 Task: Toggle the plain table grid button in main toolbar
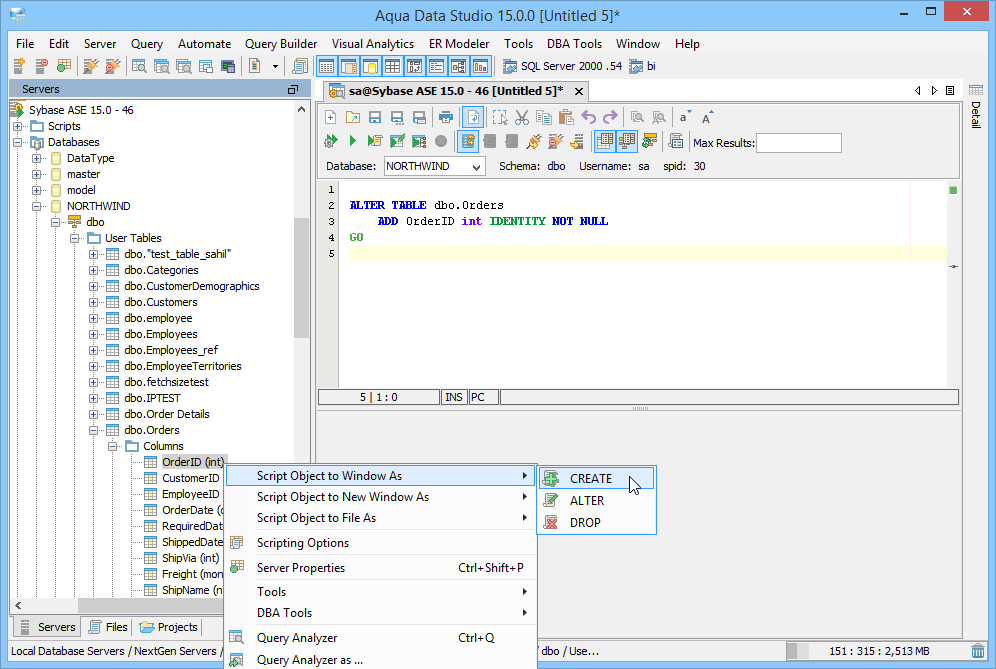tap(393, 66)
